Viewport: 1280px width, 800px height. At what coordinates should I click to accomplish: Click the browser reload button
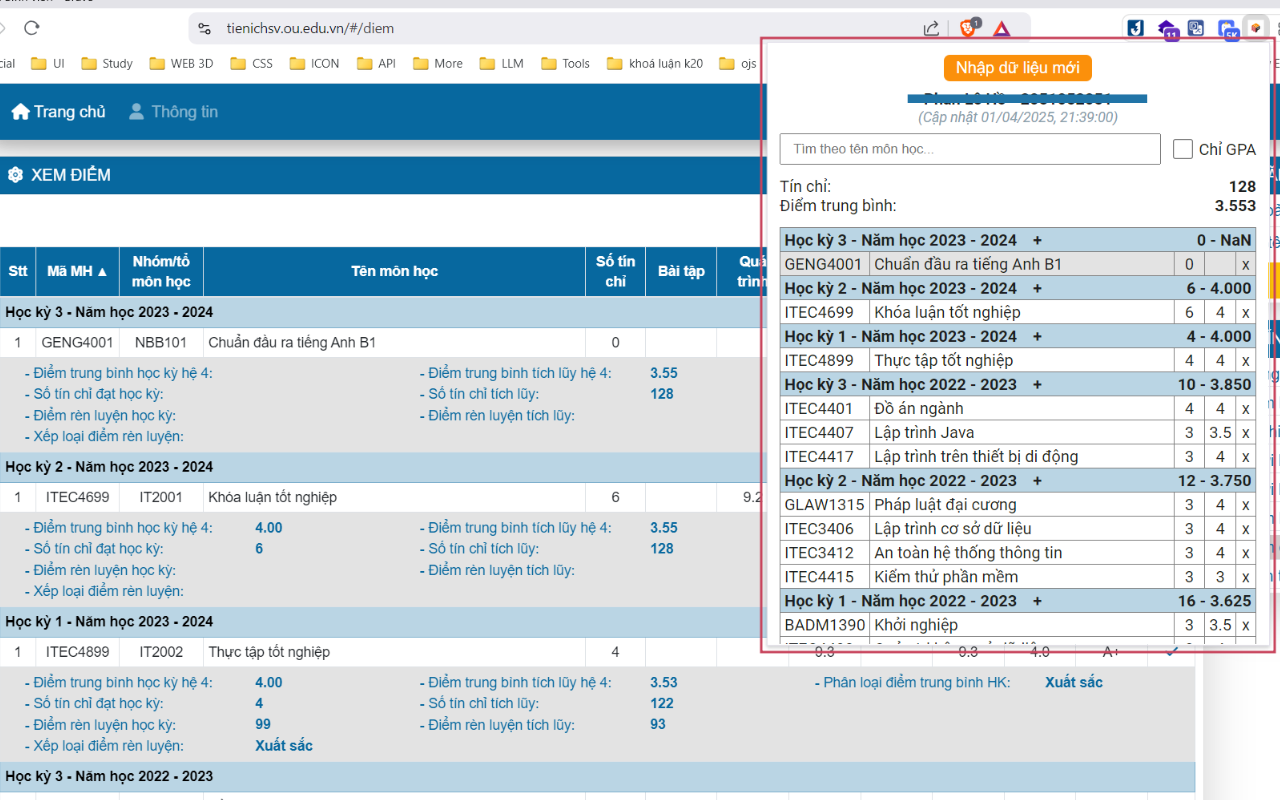[x=32, y=28]
